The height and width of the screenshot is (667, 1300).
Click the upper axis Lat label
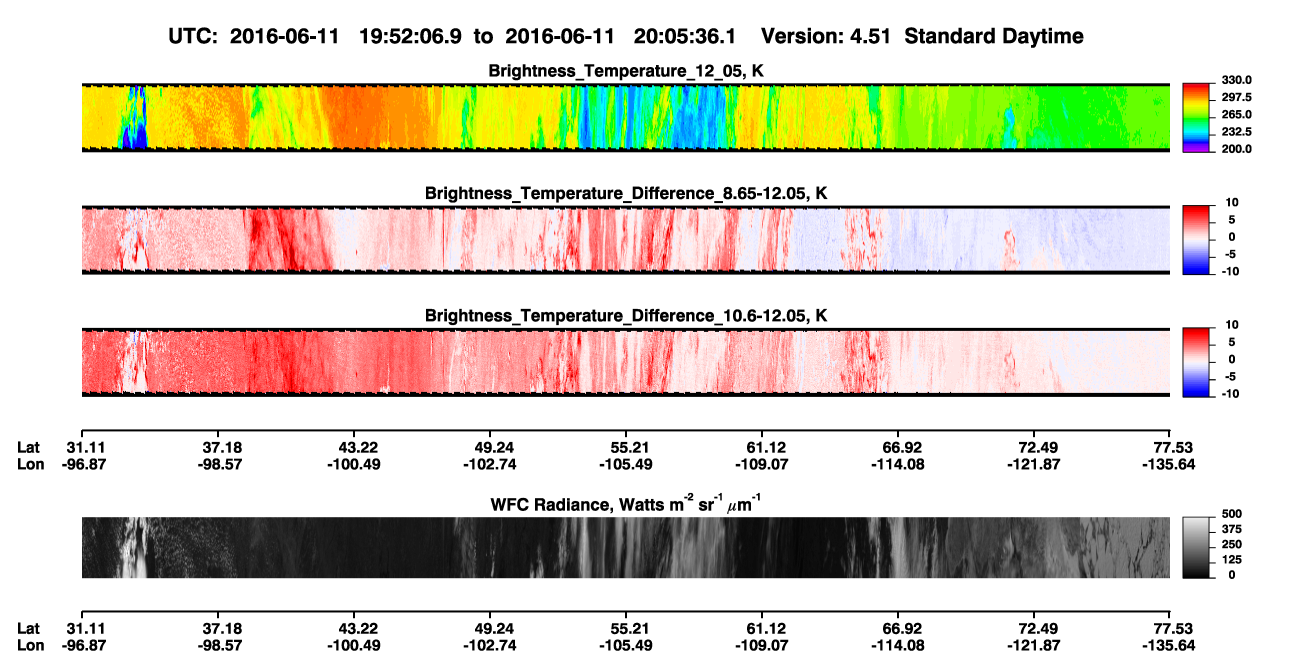pyautogui.click(x=29, y=446)
